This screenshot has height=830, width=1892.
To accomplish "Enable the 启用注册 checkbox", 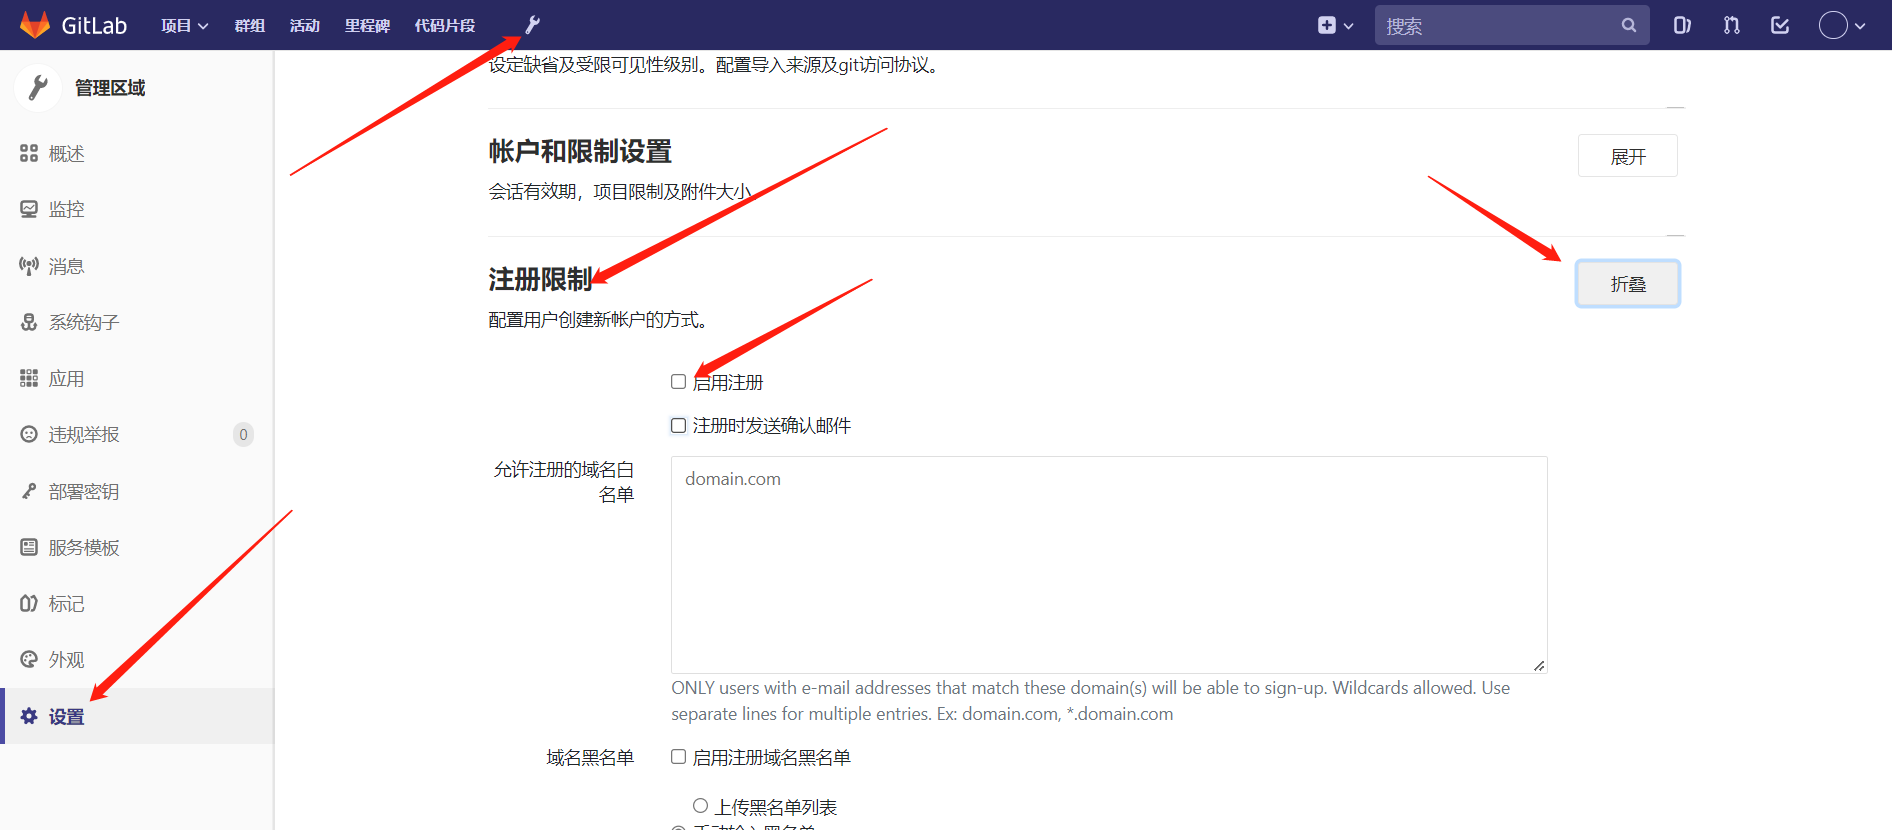I will click(678, 382).
